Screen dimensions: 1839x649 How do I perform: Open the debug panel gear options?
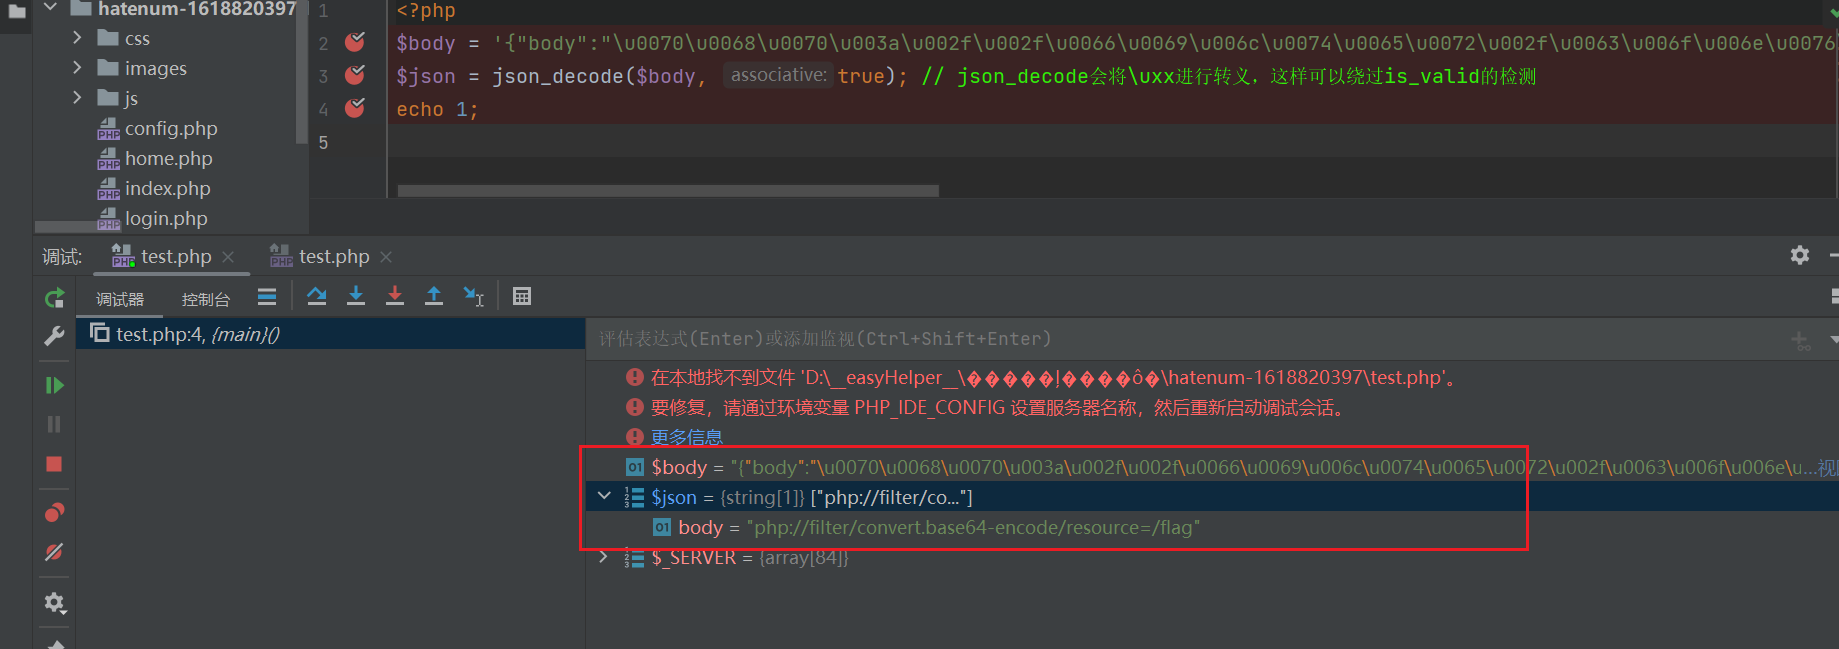point(1800,255)
